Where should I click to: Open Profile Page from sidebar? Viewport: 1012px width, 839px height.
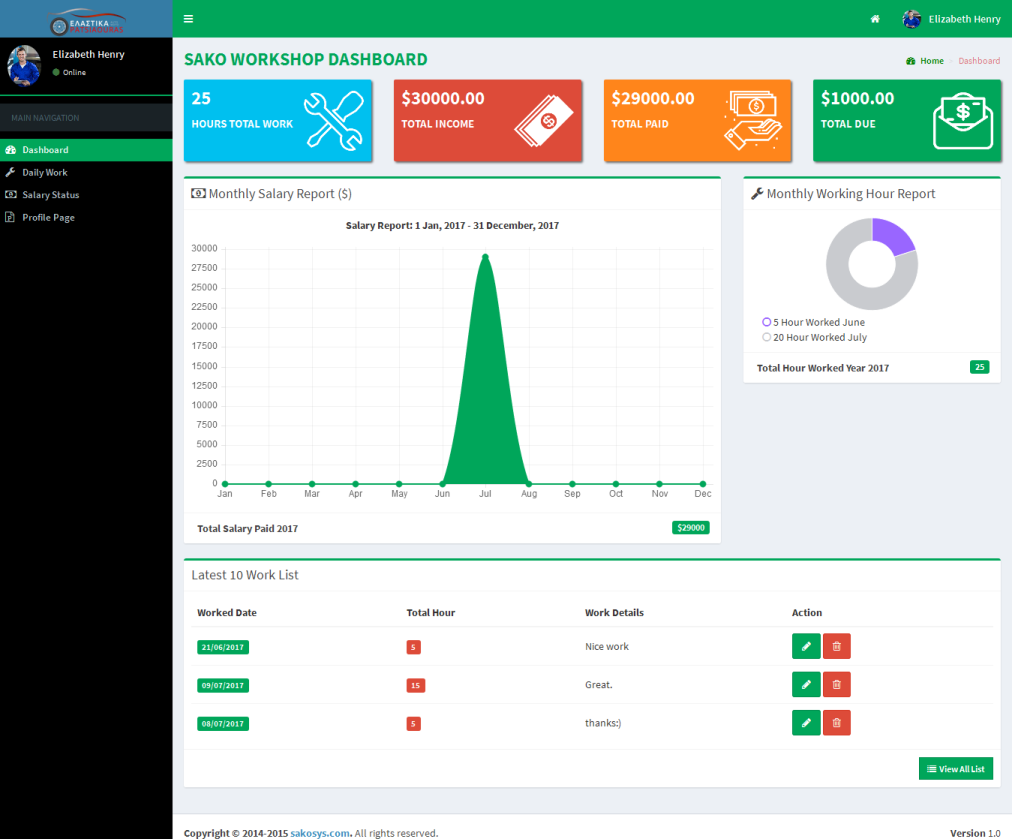(x=48, y=217)
